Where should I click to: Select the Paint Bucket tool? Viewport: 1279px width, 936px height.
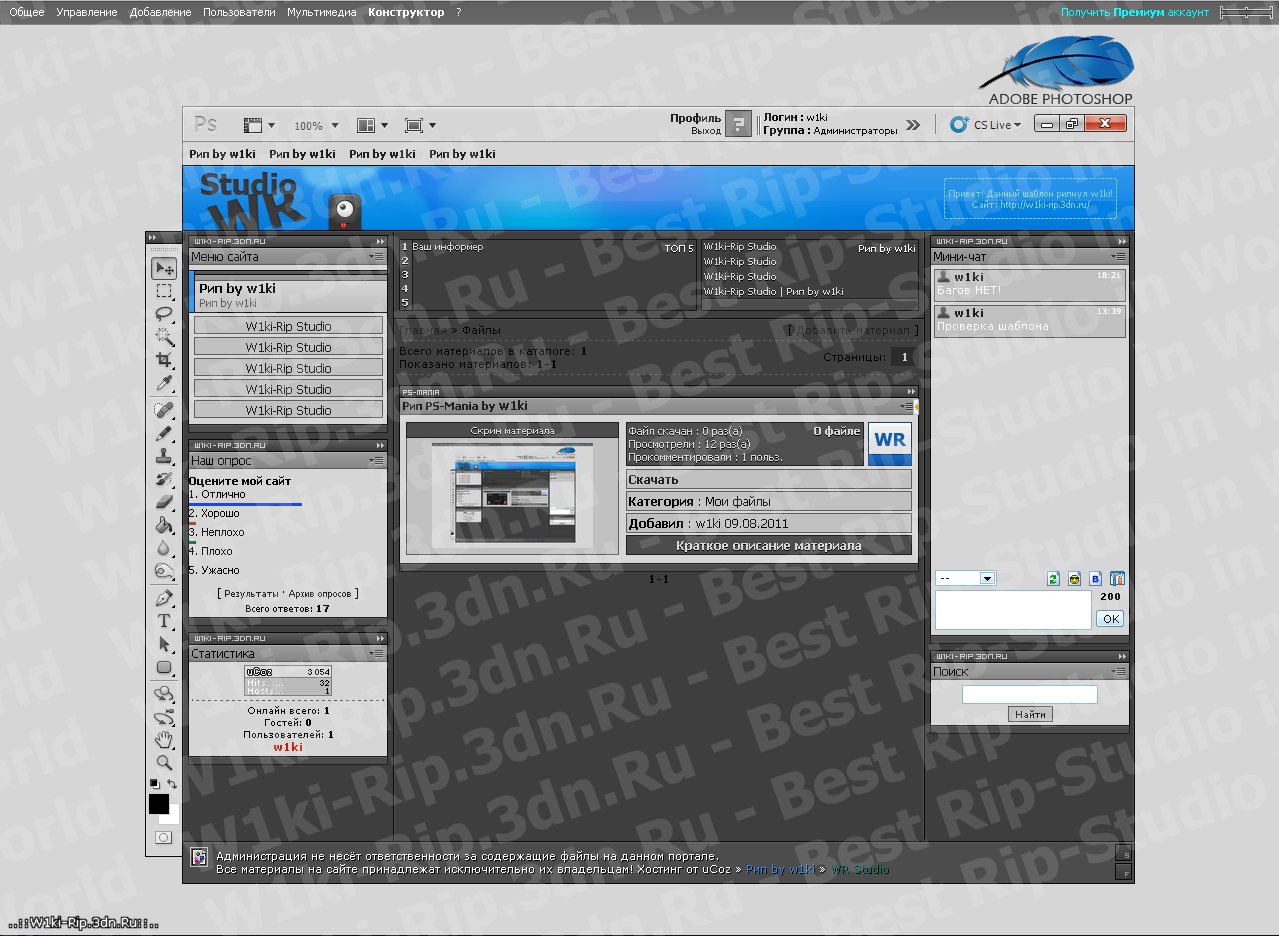164,525
